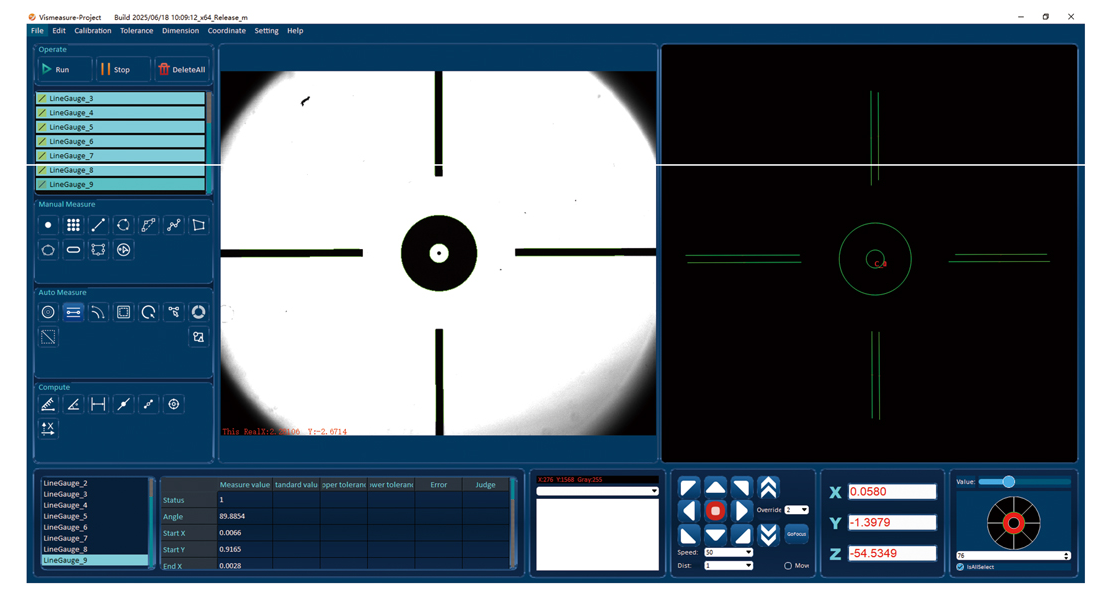Select LineGauge_5 in the Operate list
1103x599 pixels.
click(120, 127)
